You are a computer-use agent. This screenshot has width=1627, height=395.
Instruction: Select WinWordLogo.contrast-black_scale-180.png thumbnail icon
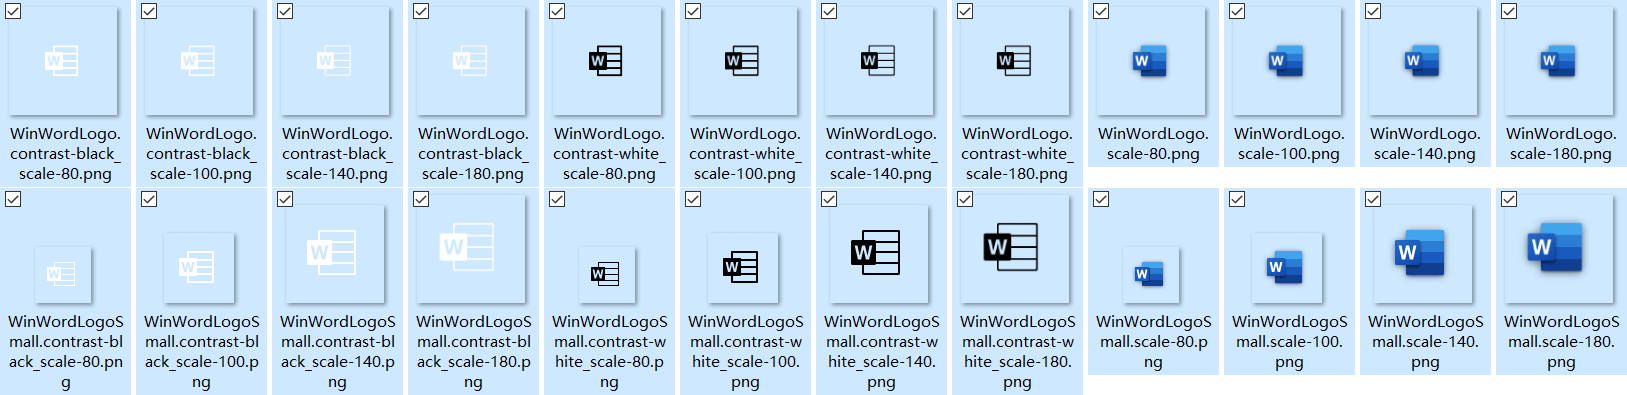pyautogui.click(x=470, y=62)
